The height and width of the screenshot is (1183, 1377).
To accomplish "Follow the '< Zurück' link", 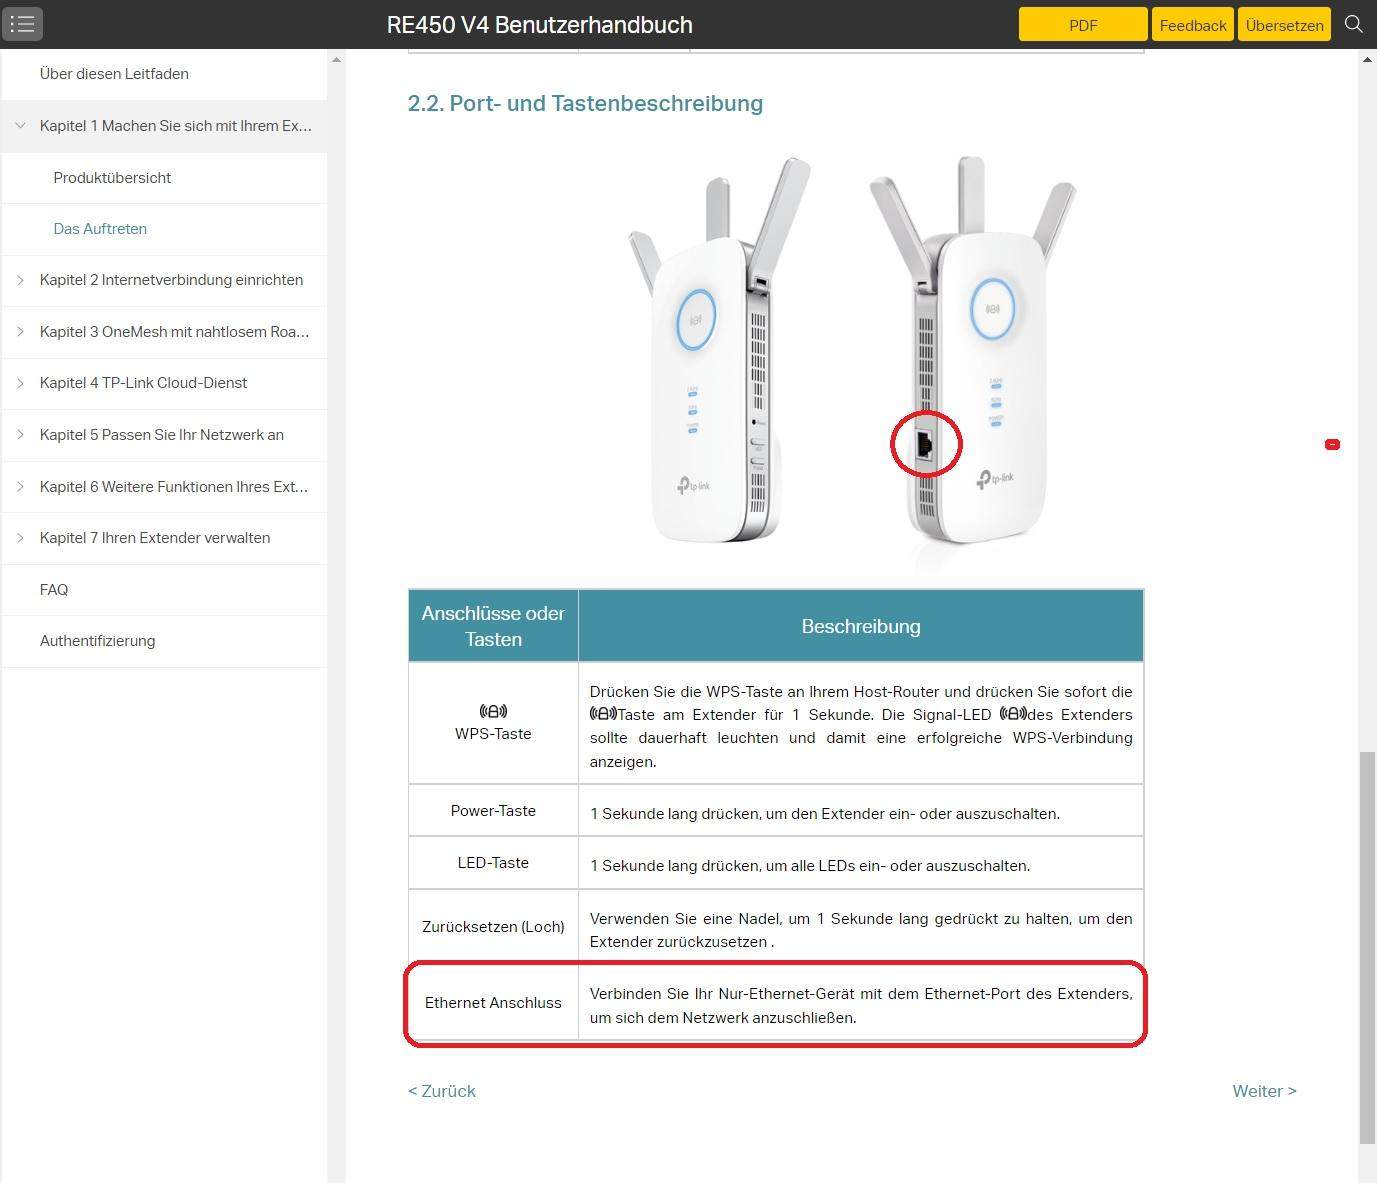I will (x=441, y=1091).
